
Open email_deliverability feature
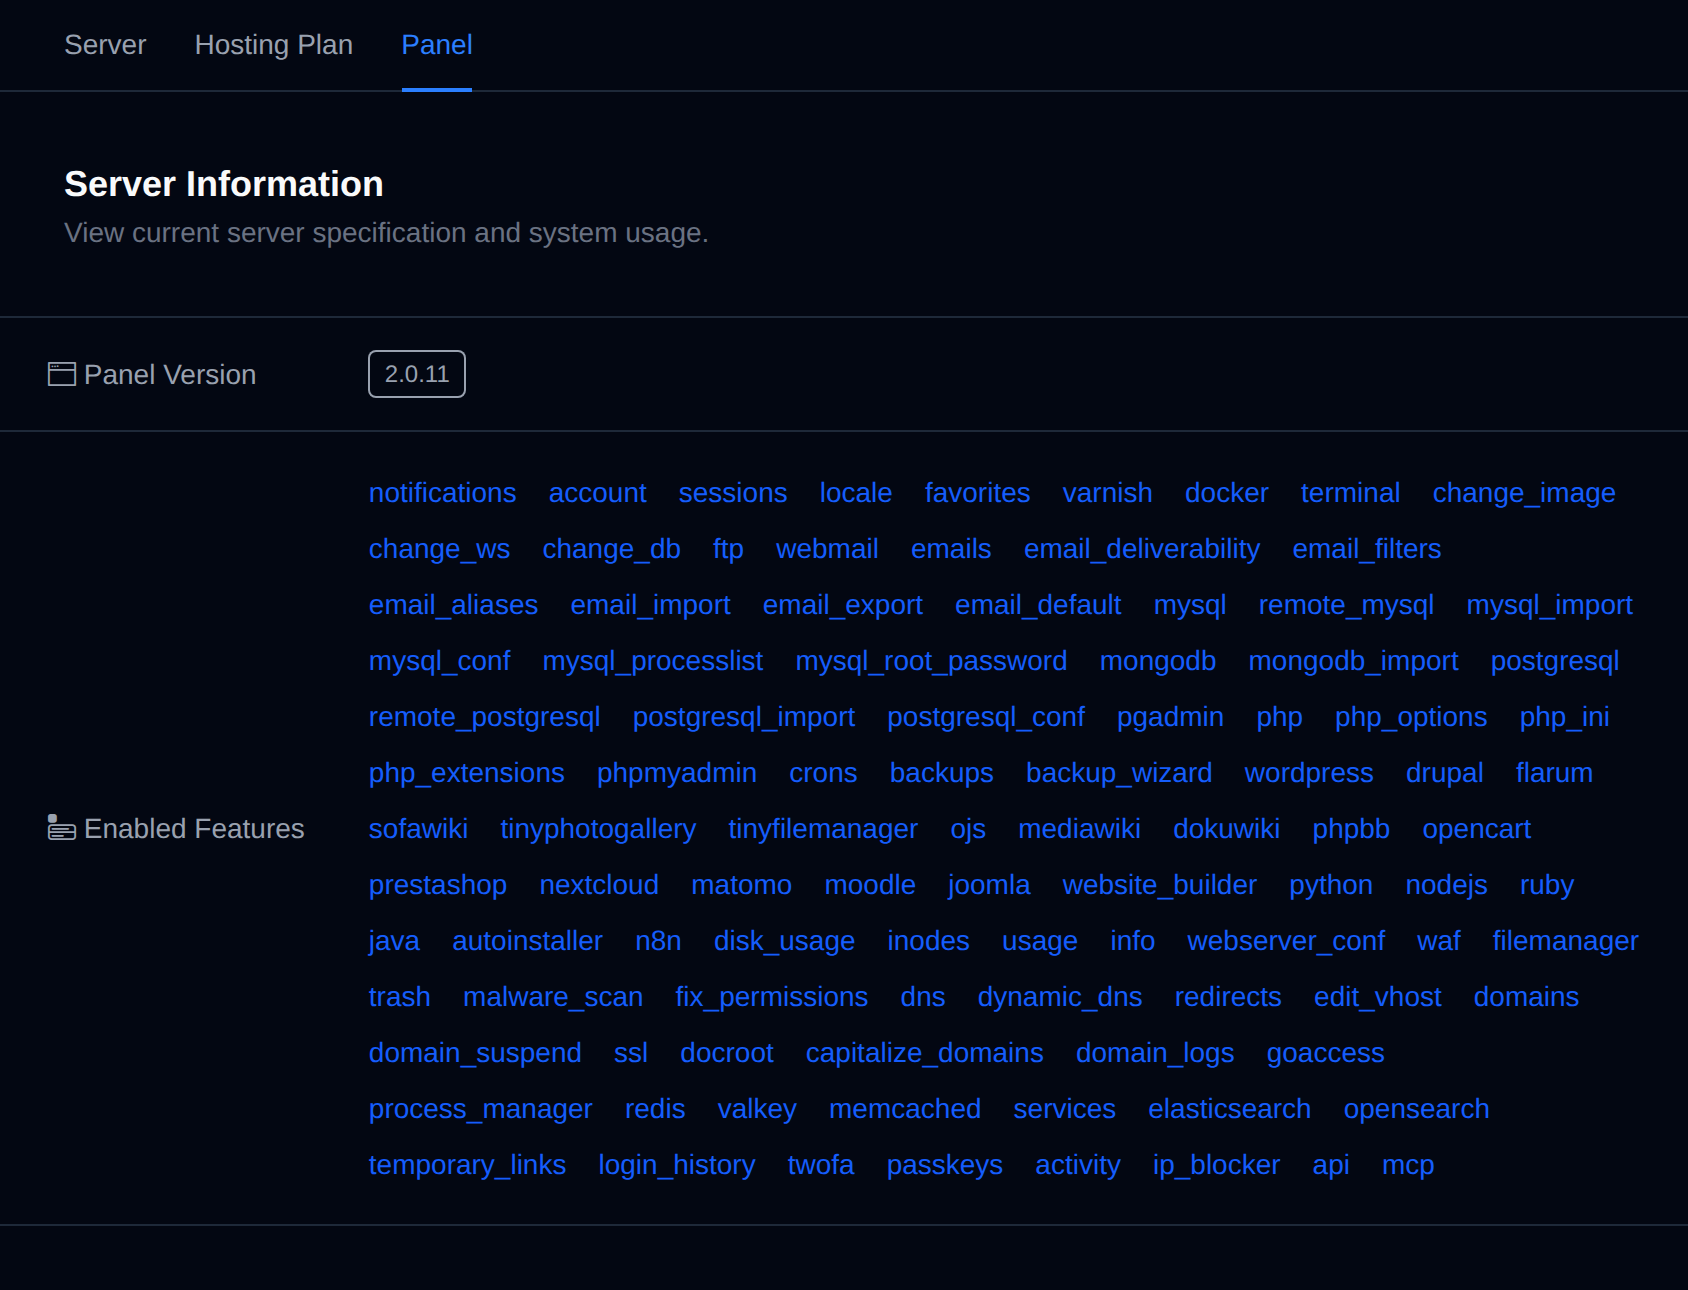click(1142, 549)
